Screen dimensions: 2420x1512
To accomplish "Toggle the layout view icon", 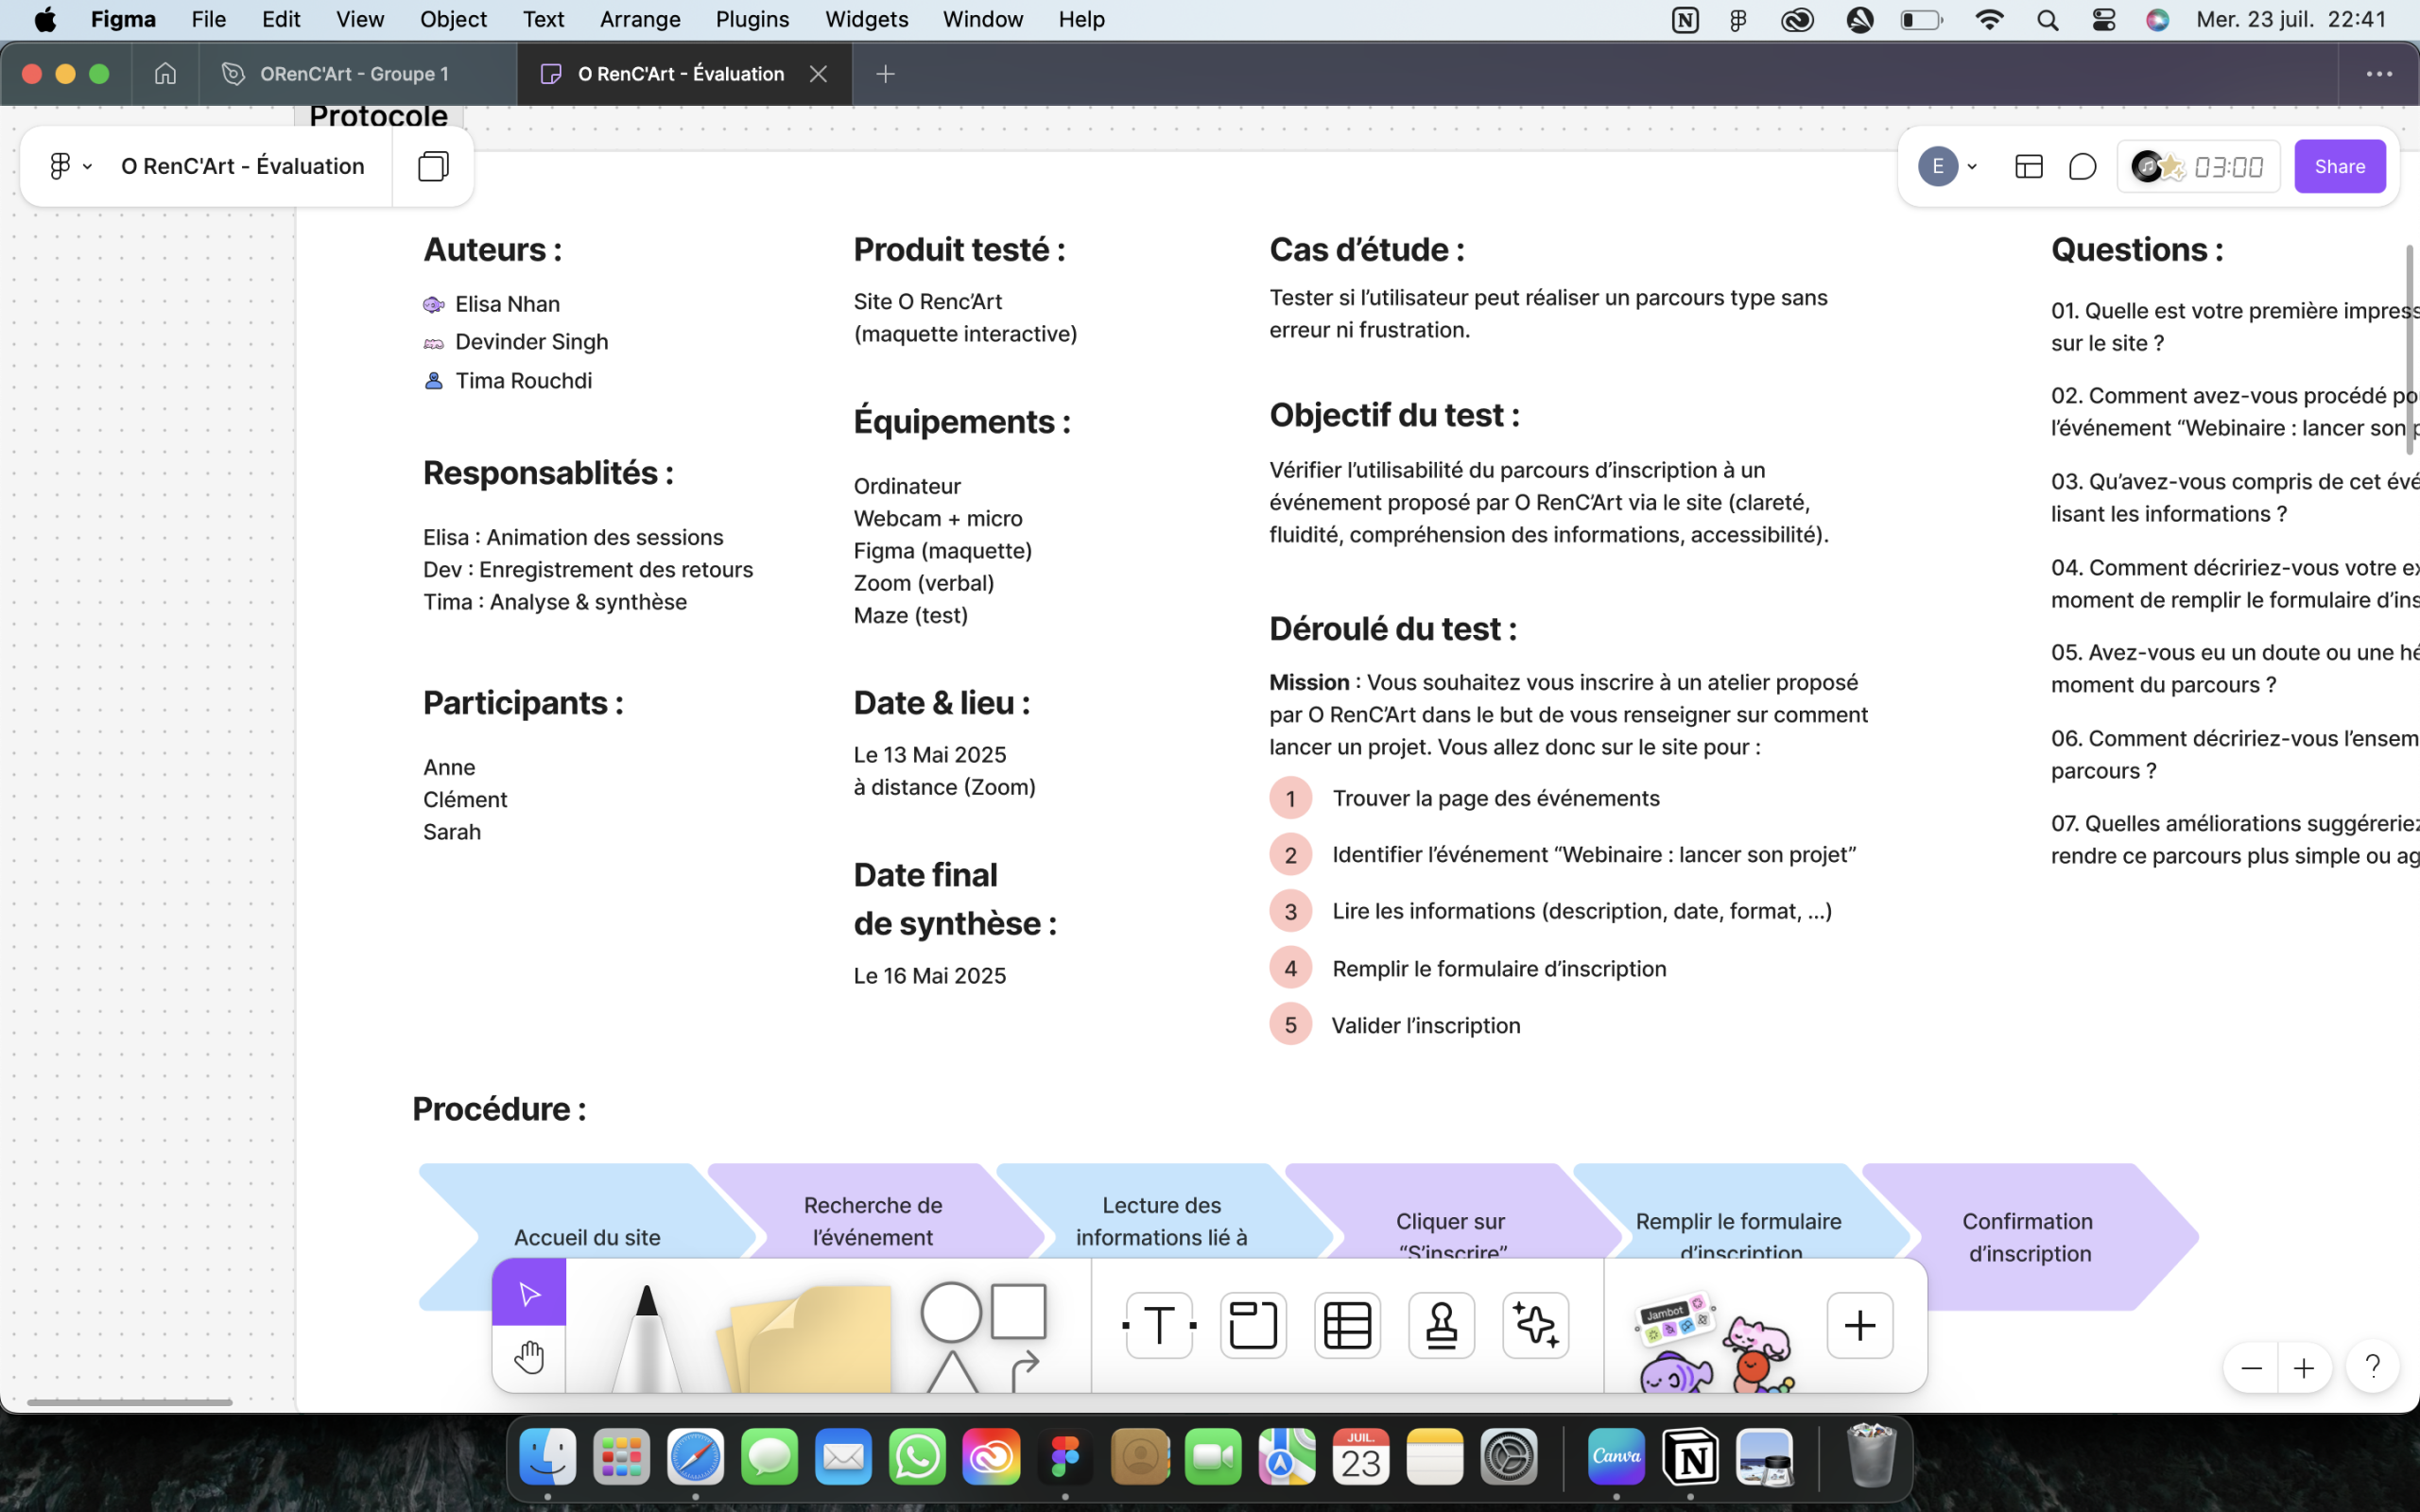I will click(x=2028, y=166).
